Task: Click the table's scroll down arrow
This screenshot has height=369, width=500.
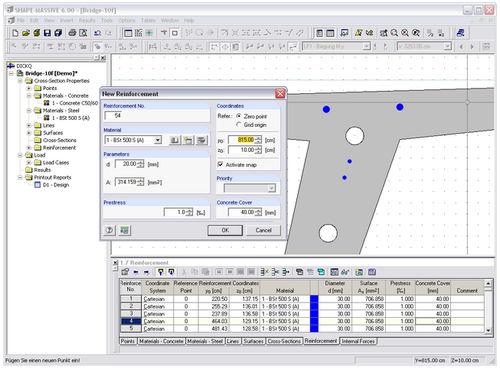Action: tap(488, 330)
